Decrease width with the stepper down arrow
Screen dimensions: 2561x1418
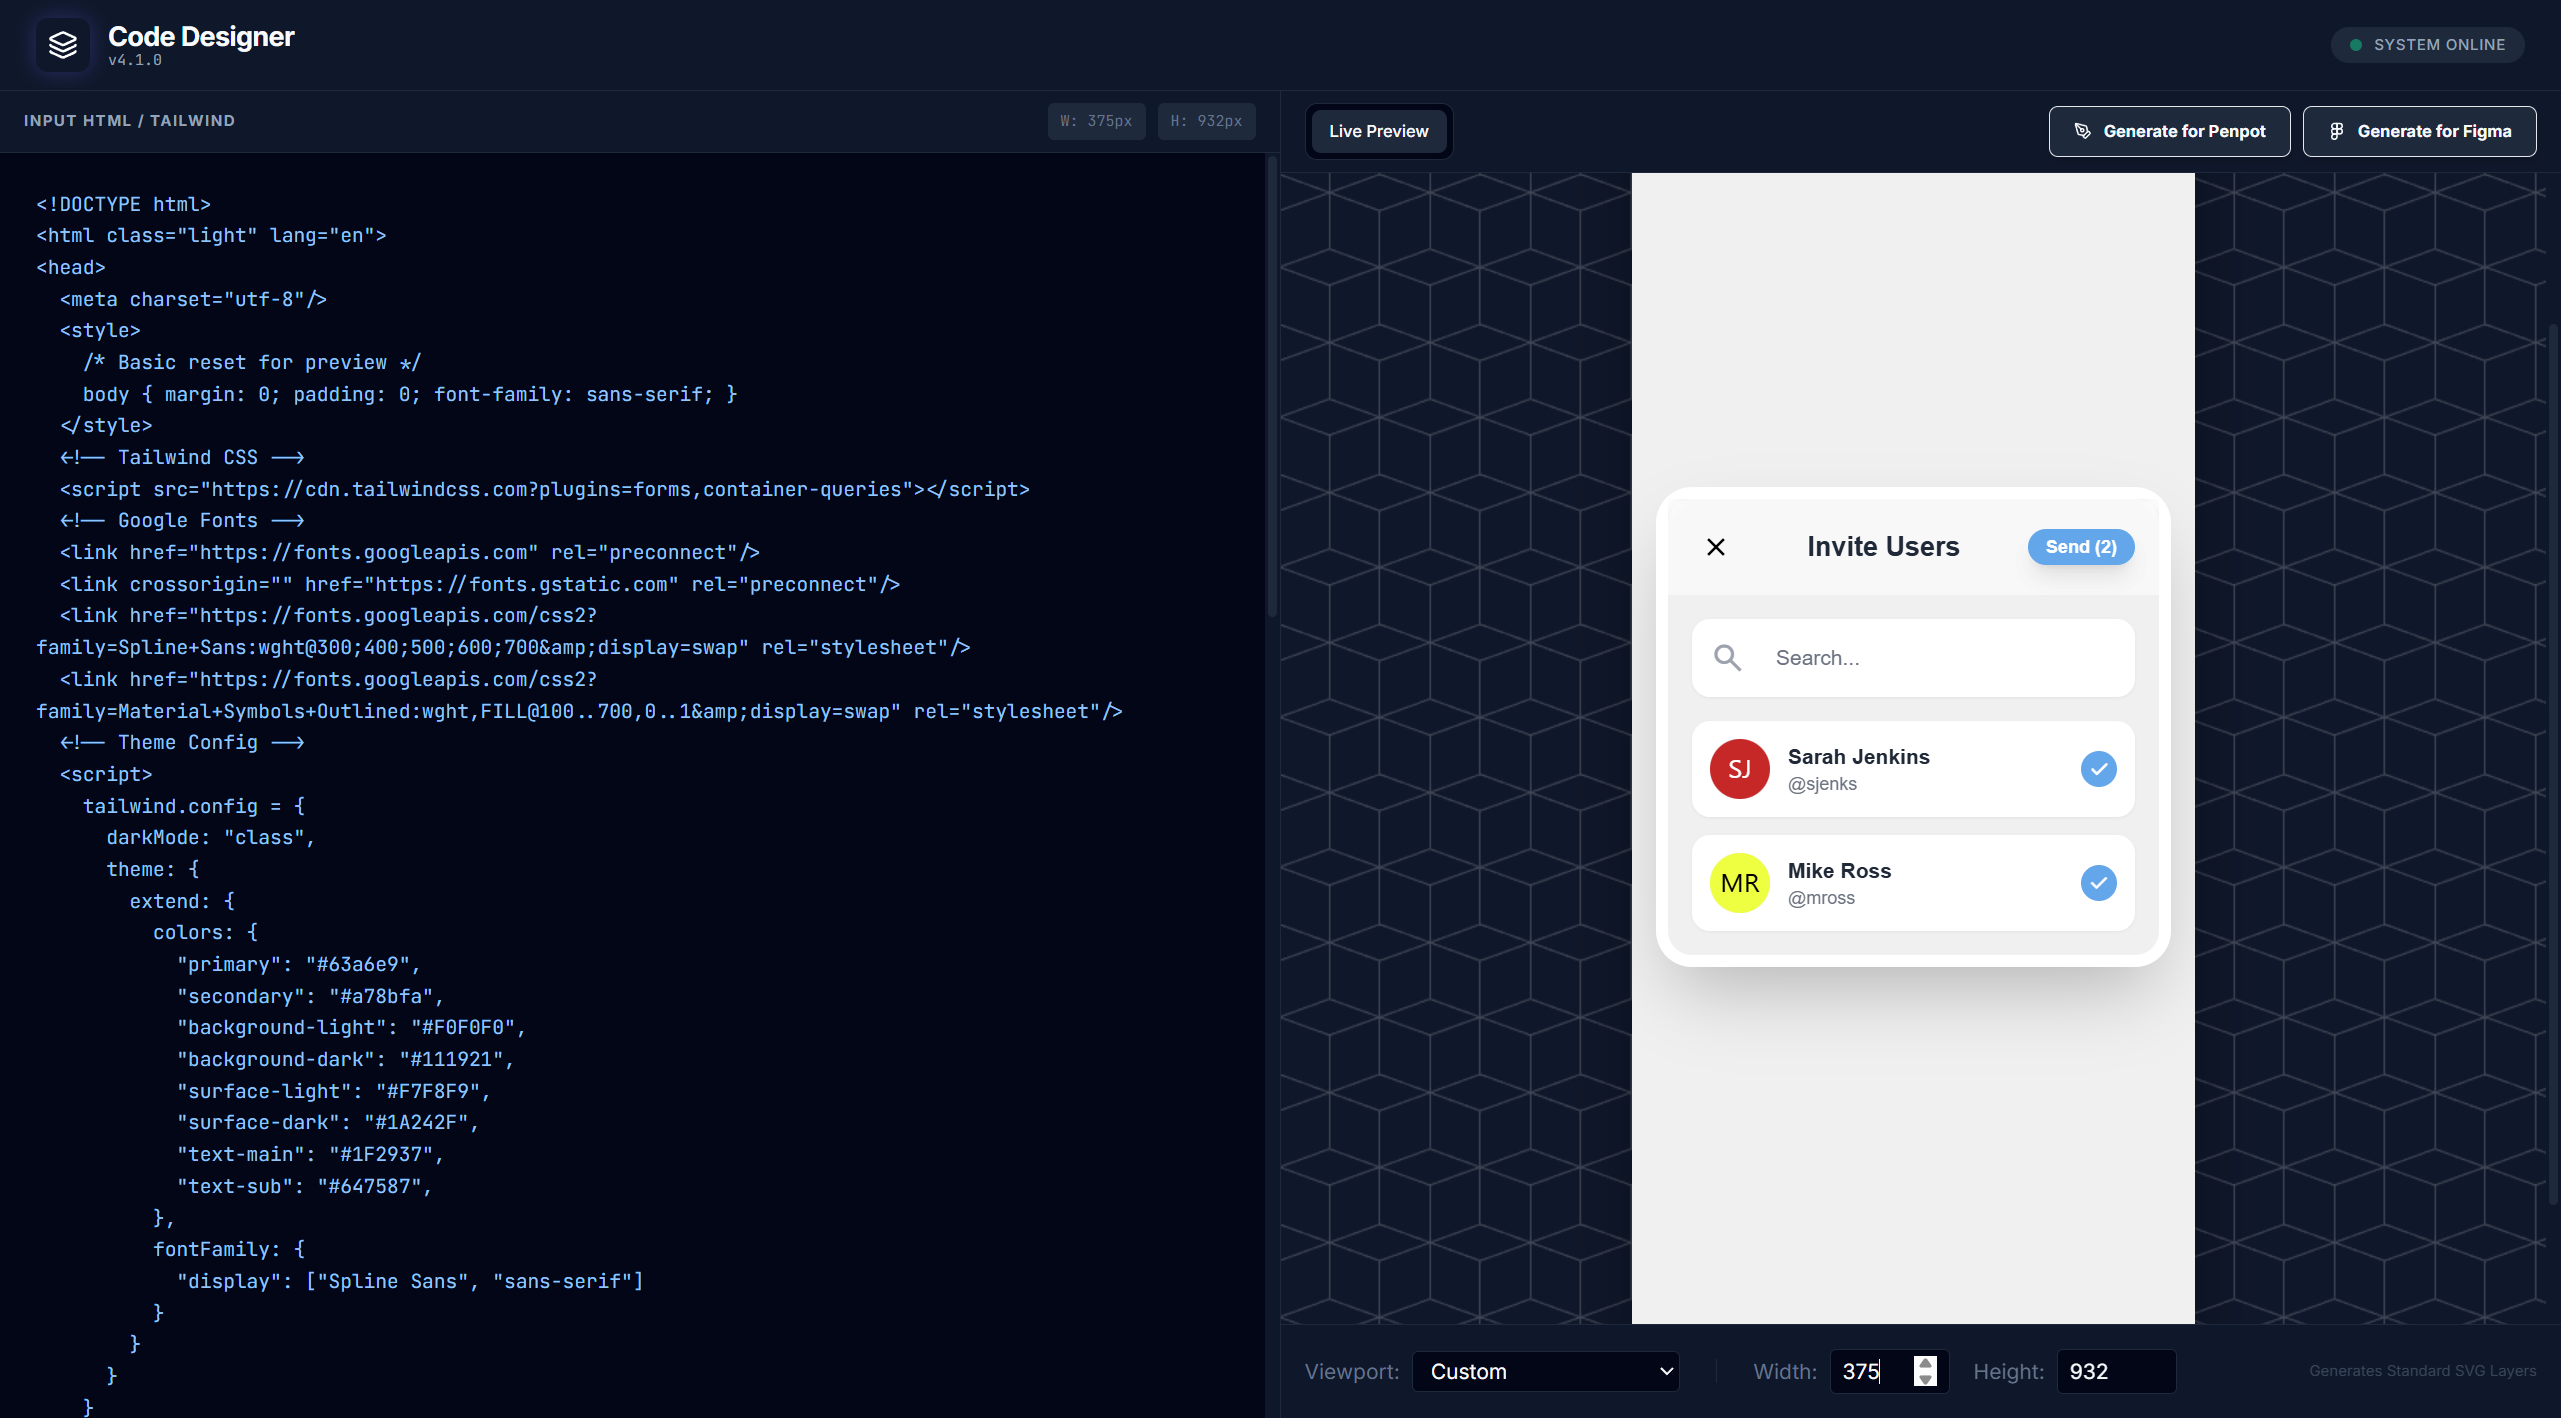point(1925,1380)
